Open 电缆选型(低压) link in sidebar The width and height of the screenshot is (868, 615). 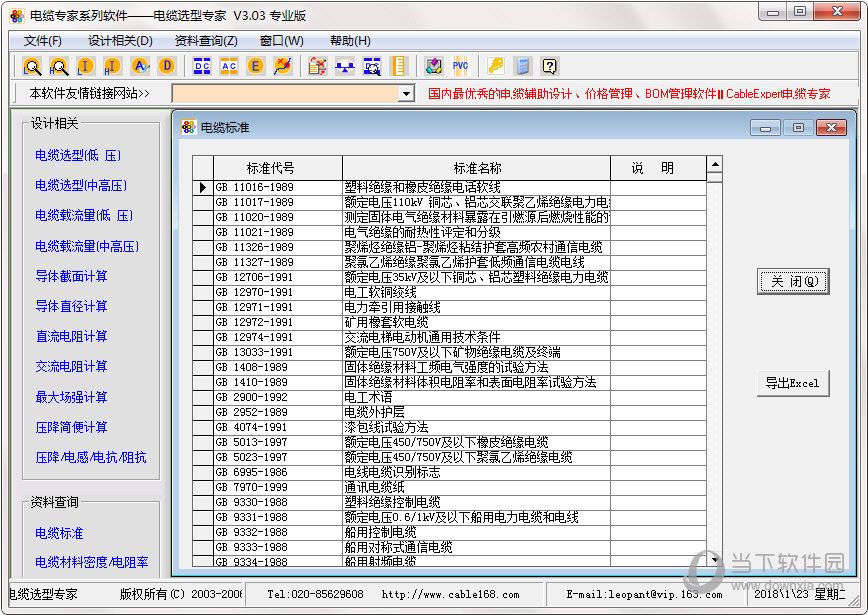pos(78,156)
